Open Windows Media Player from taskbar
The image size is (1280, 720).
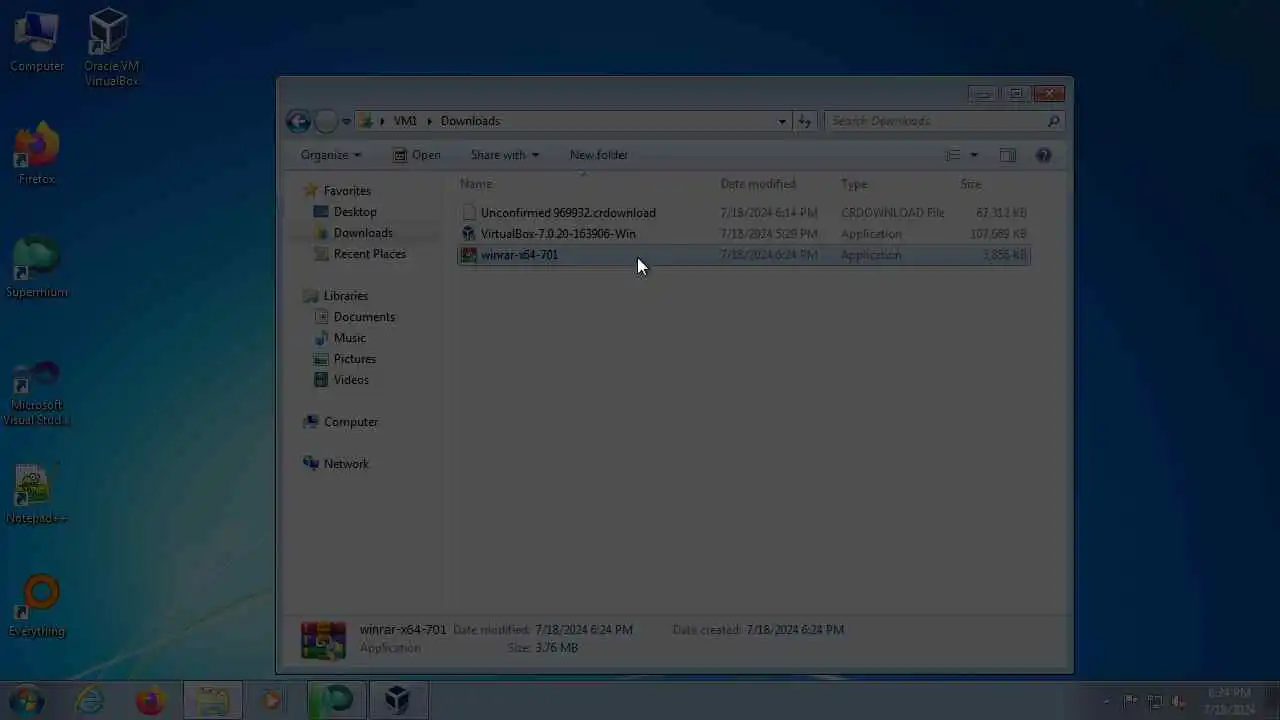pyautogui.click(x=272, y=701)
